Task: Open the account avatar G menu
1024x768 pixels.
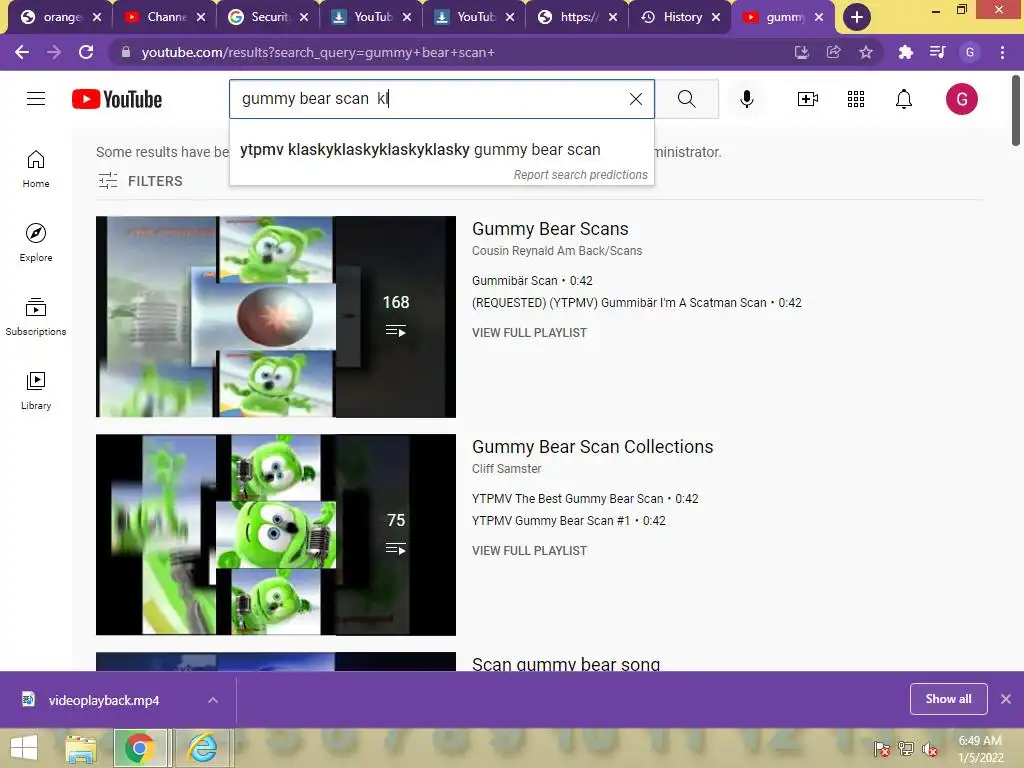Action: pyautogui.click(x=961, y=99)
